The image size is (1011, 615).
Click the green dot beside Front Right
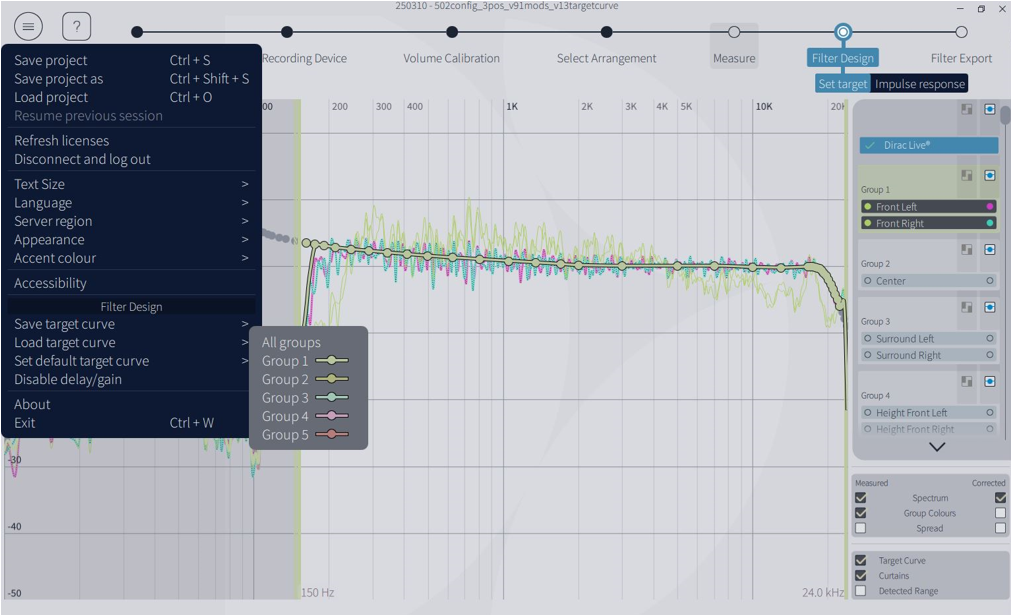click(868, 223)
